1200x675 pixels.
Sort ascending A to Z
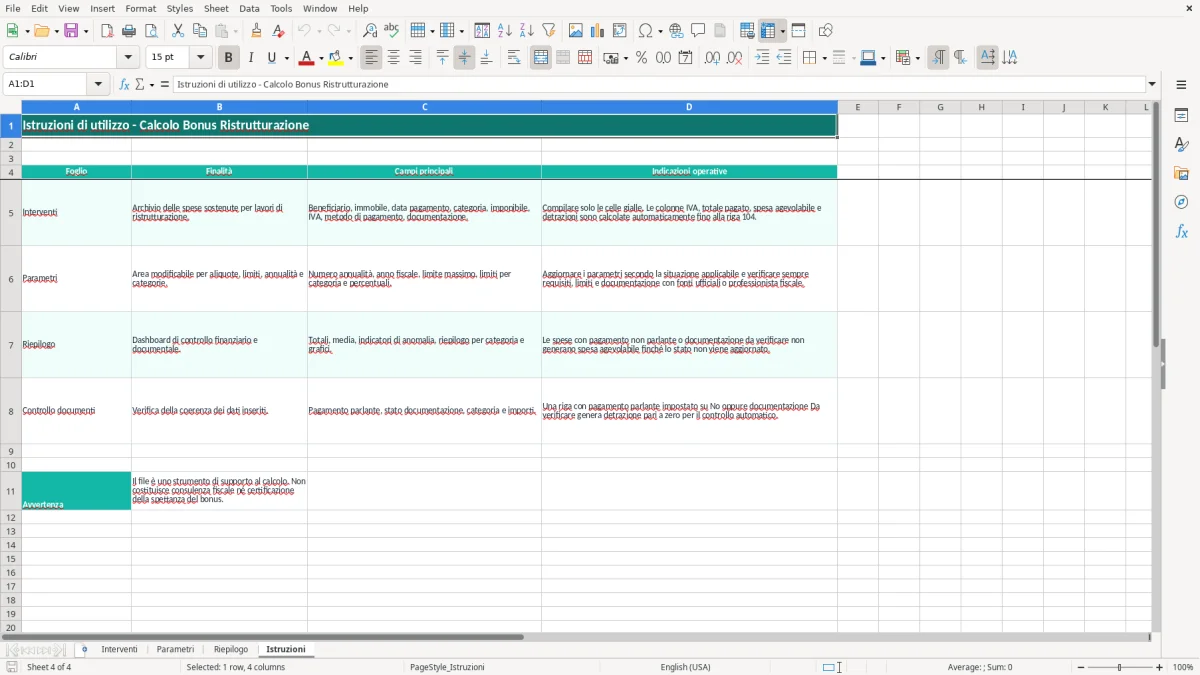505,31
